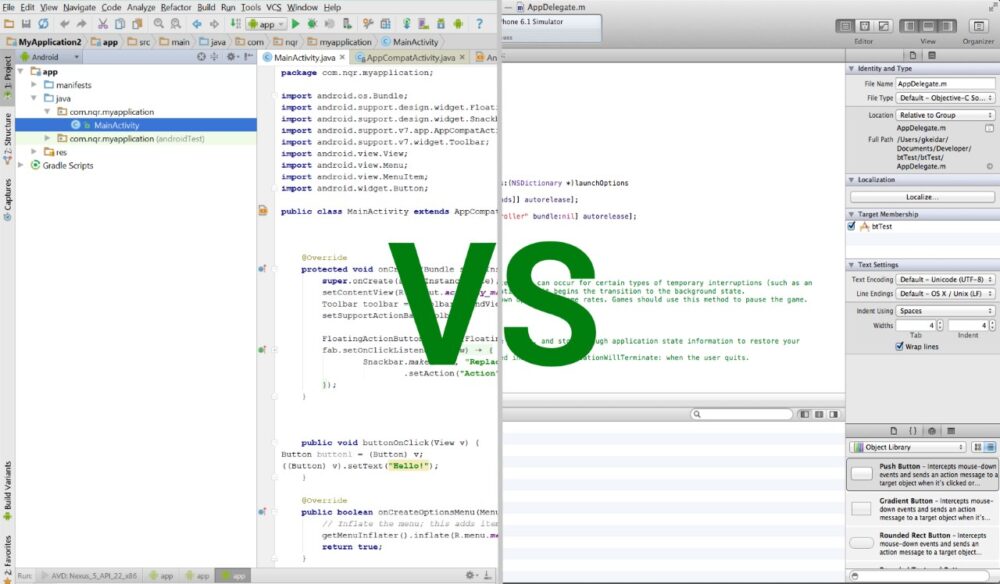Click the green Run app button
Viewport: 1000px width, 584px height.
pyautogui.click(x=297, y=23)
